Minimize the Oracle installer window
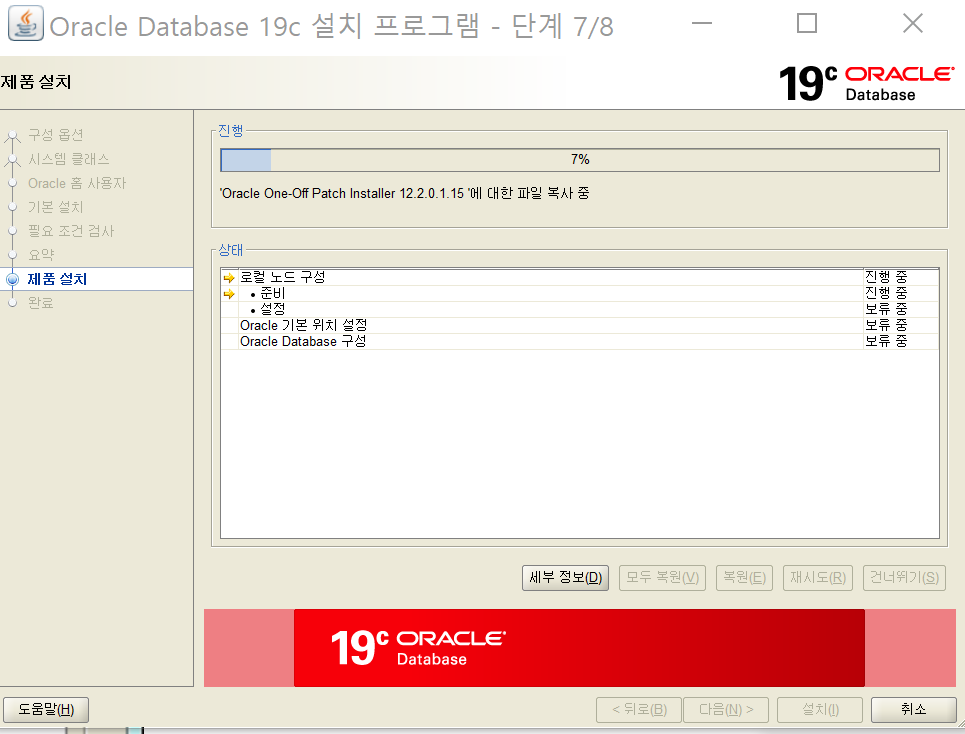Viewport: 965px width, 734px height. point(702,24)
